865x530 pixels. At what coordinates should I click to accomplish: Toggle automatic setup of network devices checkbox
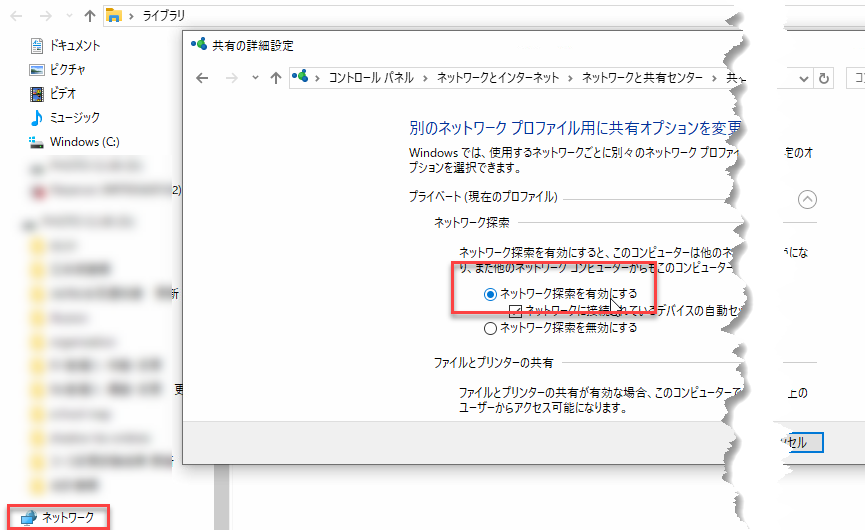[x=516, y=311]
